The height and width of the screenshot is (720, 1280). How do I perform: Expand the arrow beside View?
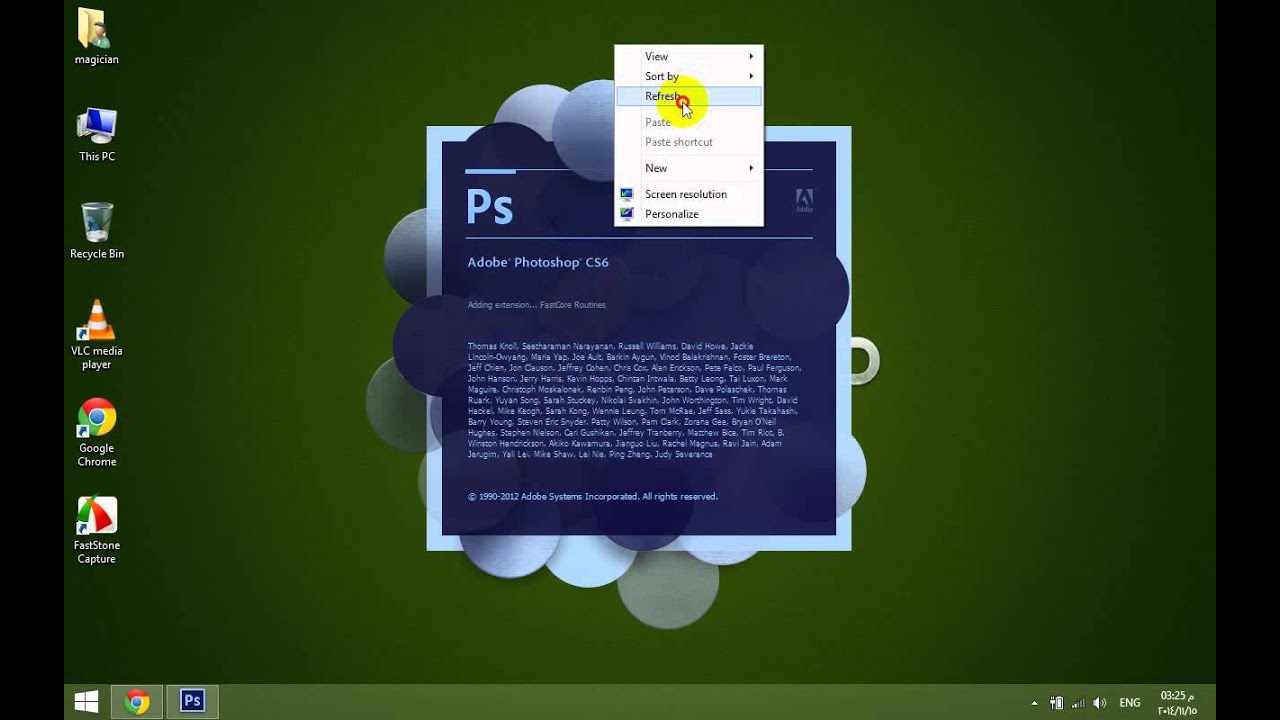click(751, 56)
